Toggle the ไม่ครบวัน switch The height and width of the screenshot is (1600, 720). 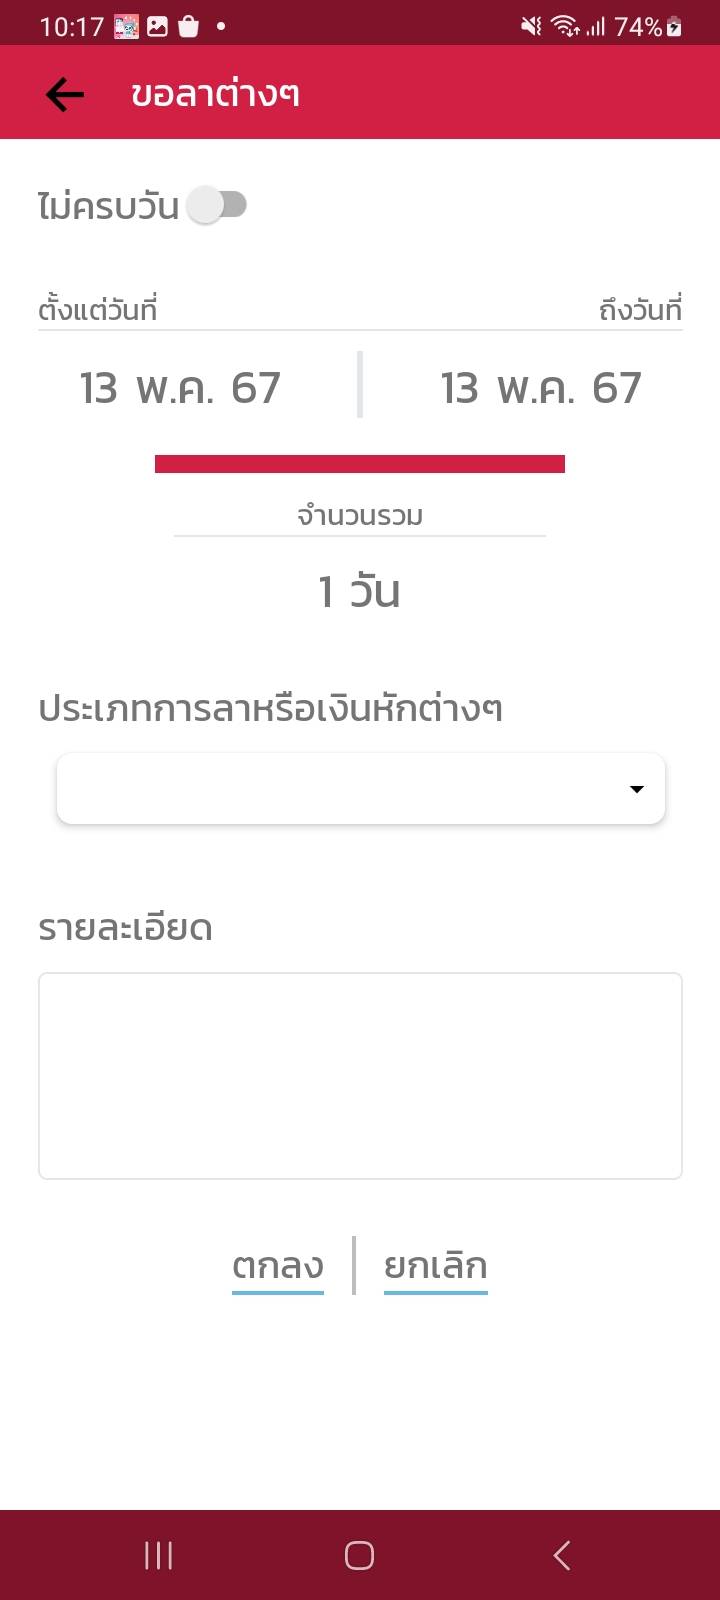218,205
